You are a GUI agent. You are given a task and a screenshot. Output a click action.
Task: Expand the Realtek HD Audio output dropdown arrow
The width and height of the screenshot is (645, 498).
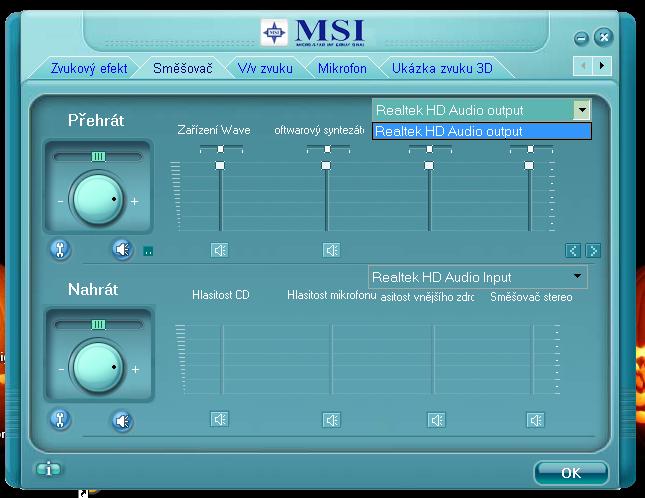(582, 110)
